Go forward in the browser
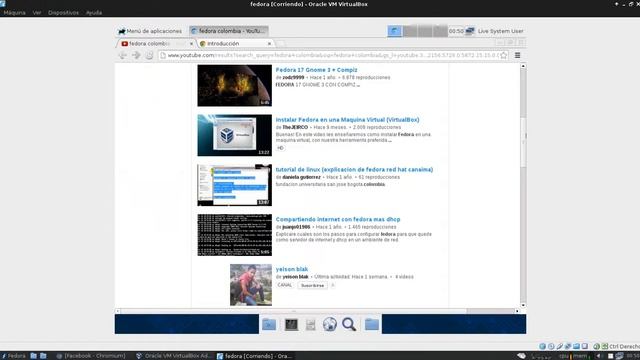The width and height of the screenshot is (640, 360). point(136,56)
